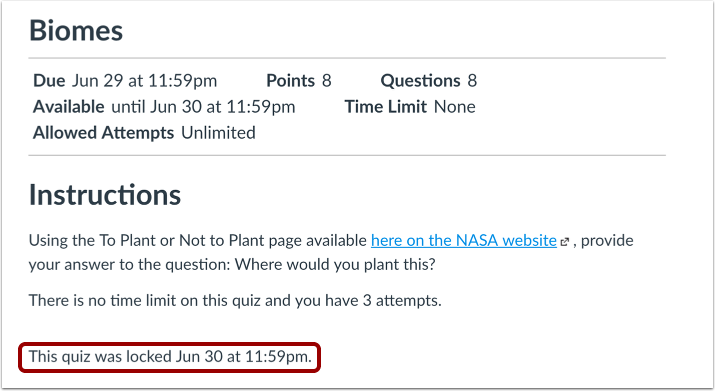Click the Questions label

[420, 81]
